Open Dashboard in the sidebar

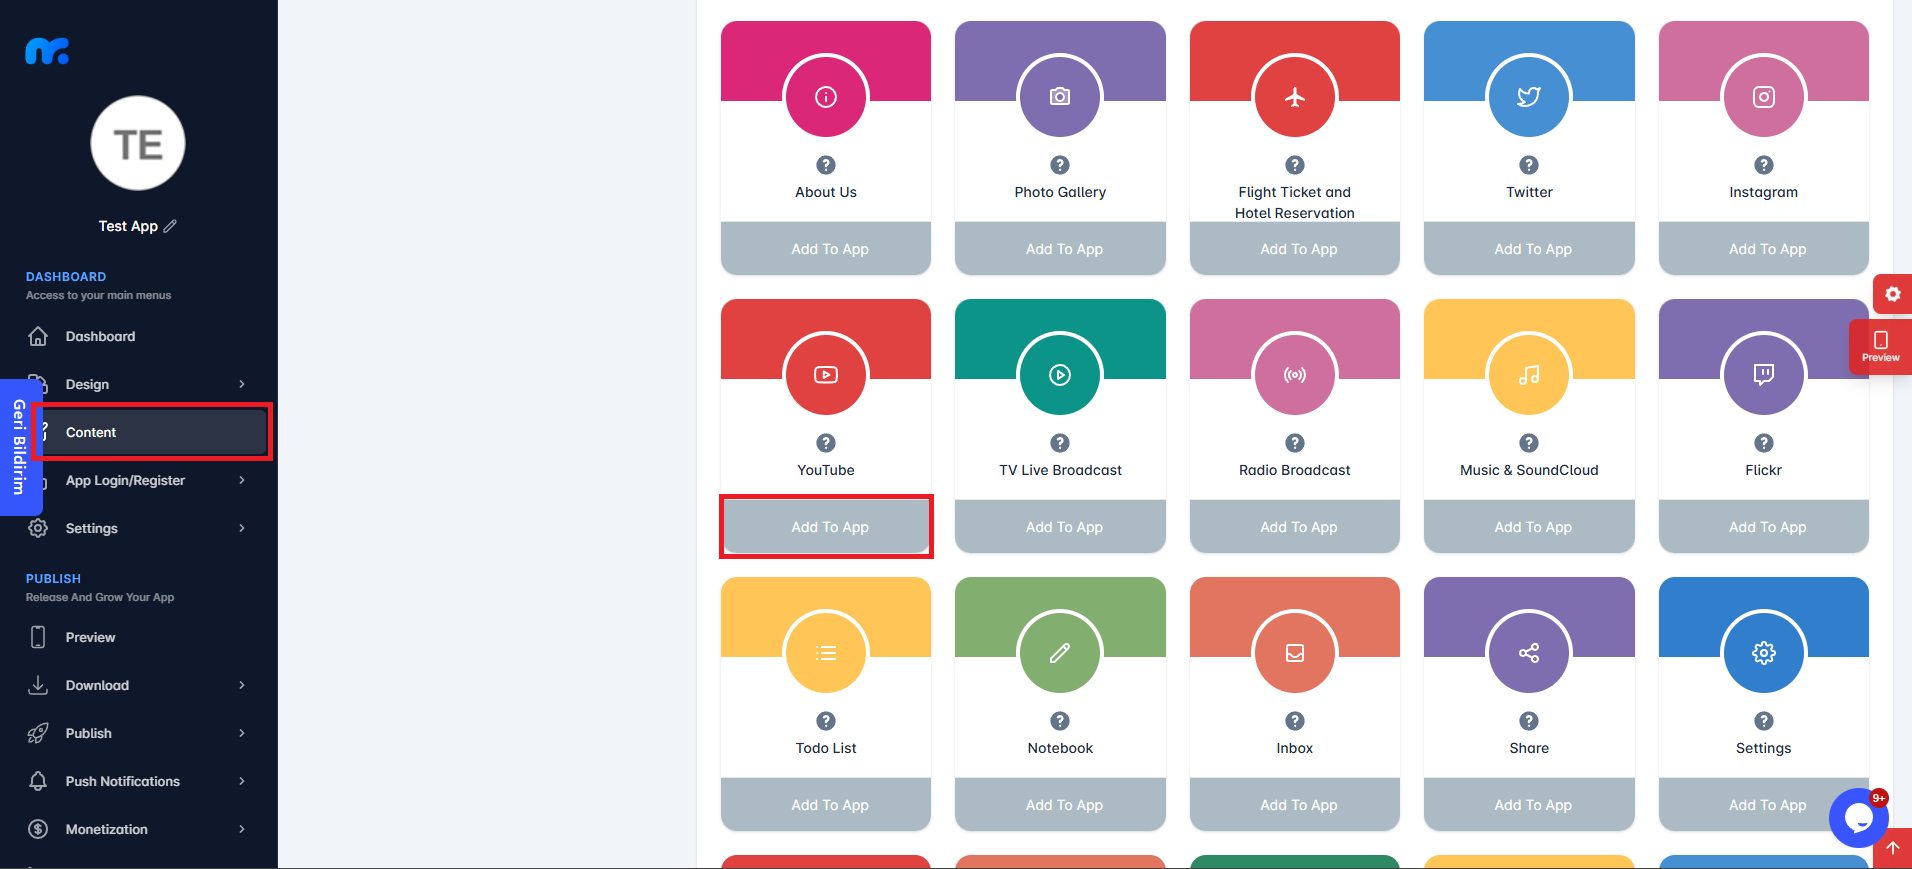tap(138, 336)
